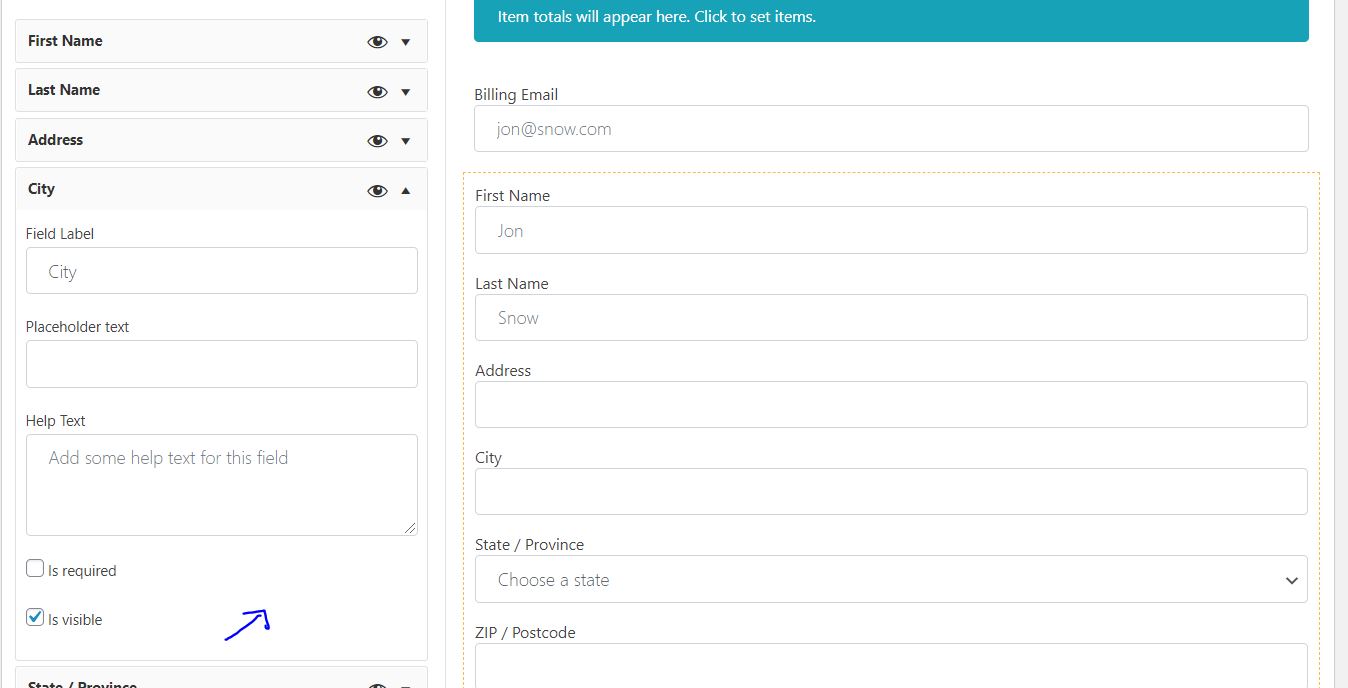Hide the Last Name field via its eye icon

tap(377, 90)
